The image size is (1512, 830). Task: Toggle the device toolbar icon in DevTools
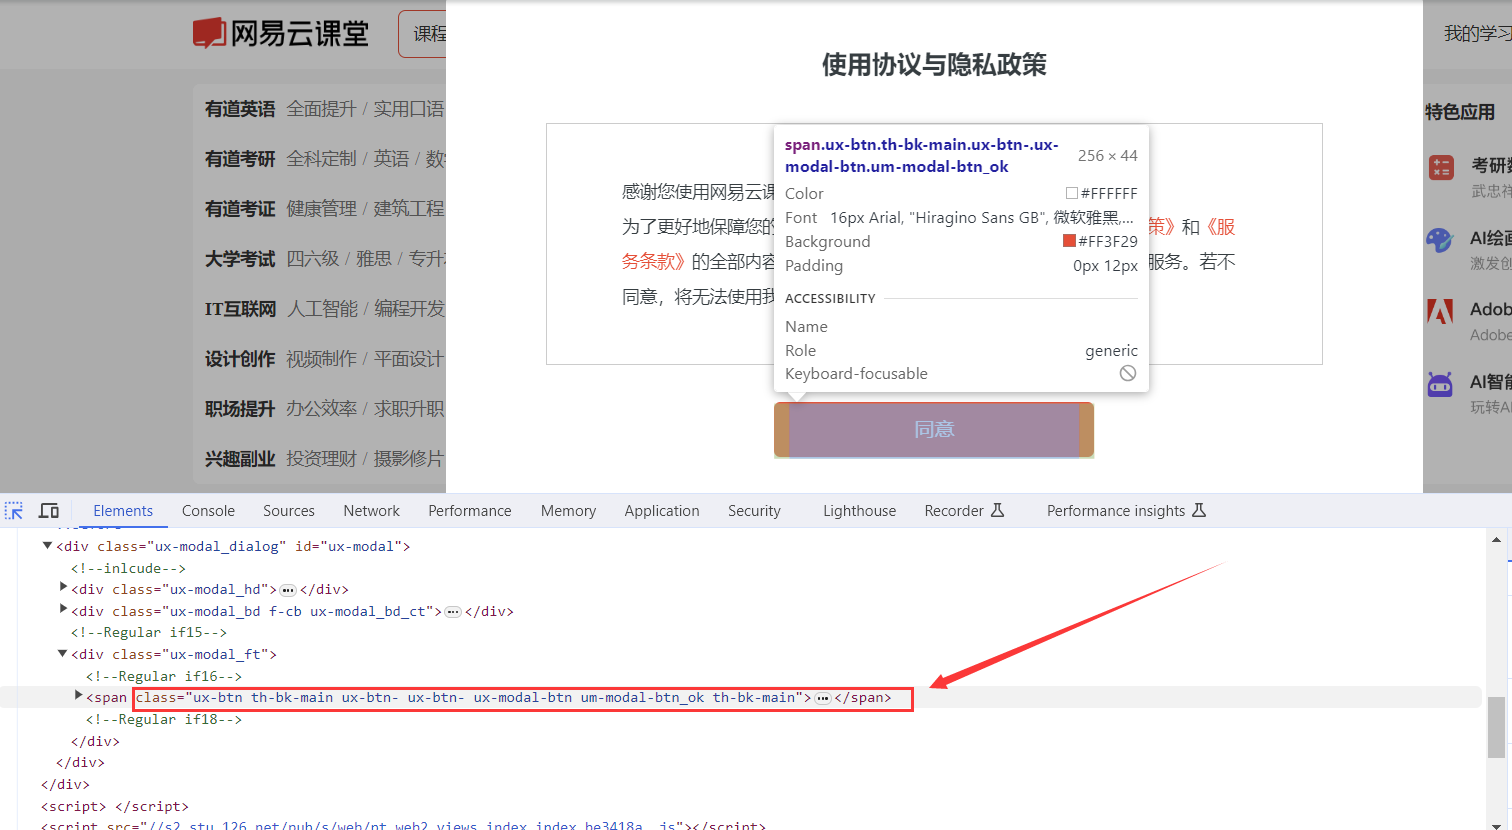(x=49, y=511)
